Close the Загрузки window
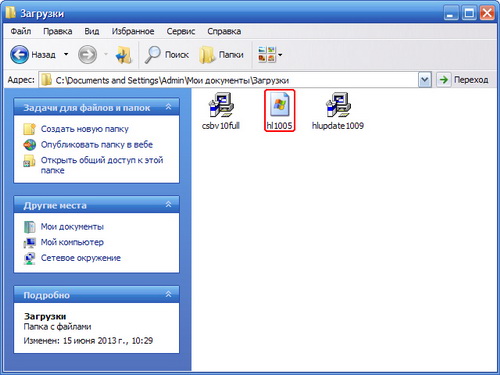 [x=487, y=13]
